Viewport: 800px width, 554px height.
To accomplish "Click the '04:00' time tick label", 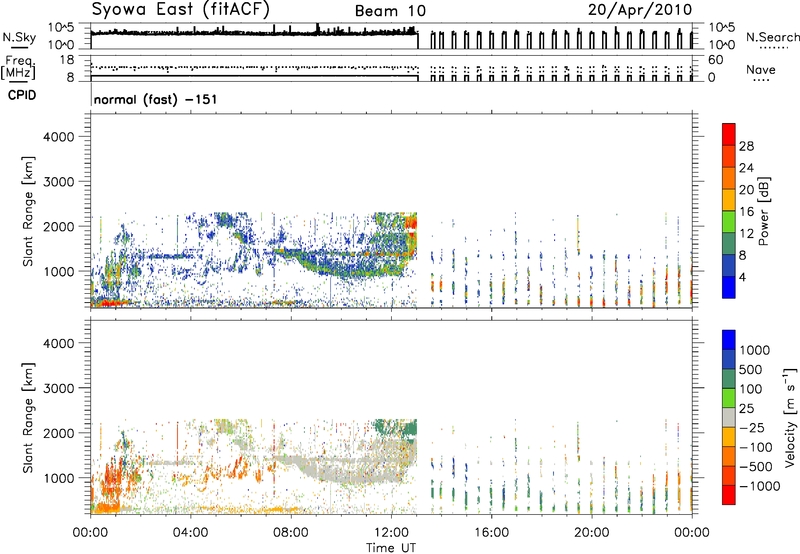I will click(x=191, y=533).
